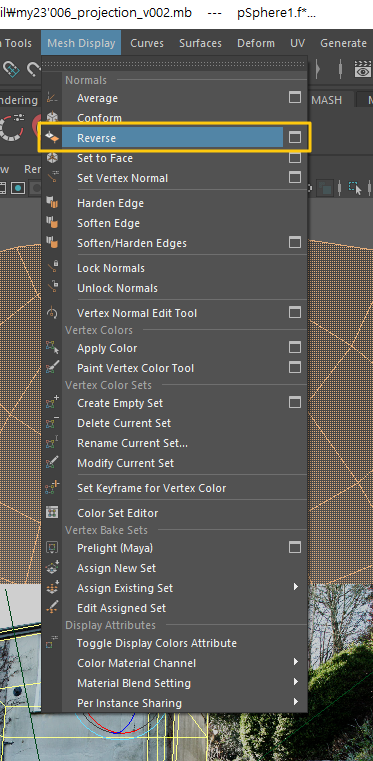
Task: Expand the Per Instance Sharing submenu arrow
Action: point(296,702)
